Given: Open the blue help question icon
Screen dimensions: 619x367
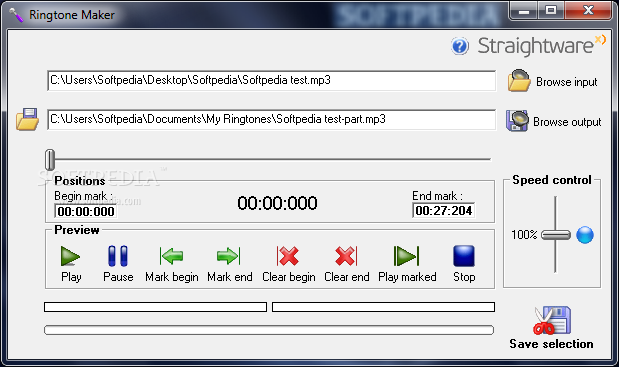Looking at the screenshot, I should (460, 46).
